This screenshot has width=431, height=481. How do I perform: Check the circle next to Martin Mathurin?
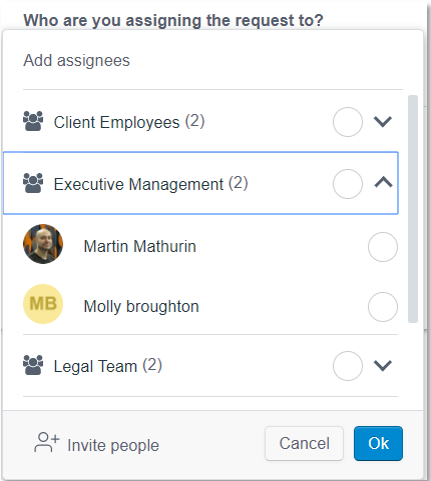(x=383, y=247)
